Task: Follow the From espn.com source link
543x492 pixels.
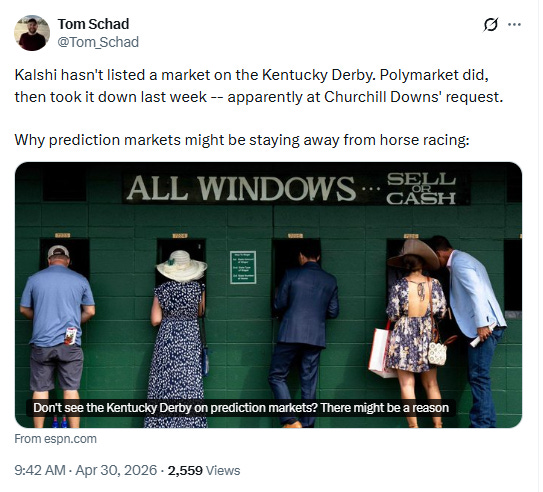Action: coord(55,439)
